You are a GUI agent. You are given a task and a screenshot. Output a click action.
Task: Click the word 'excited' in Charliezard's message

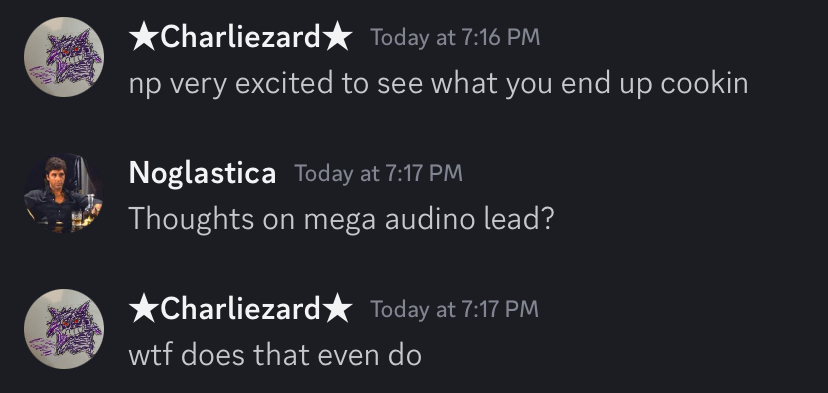pyautogui.click(x=284, y=83)
